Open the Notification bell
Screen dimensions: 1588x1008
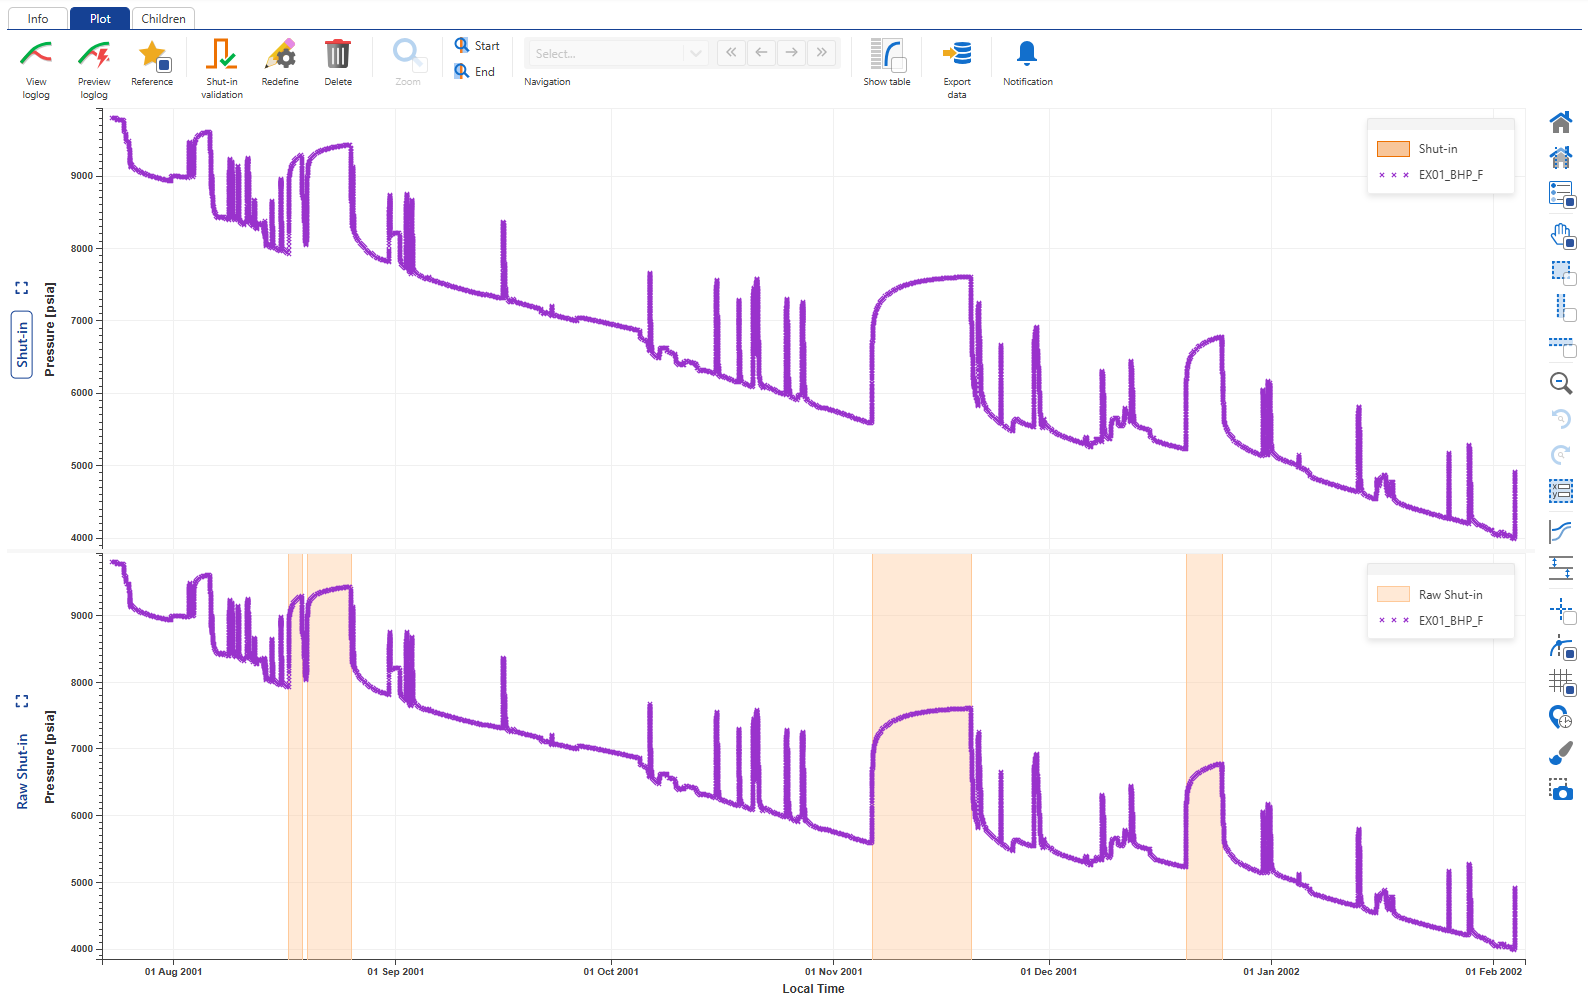(1027, 55)
